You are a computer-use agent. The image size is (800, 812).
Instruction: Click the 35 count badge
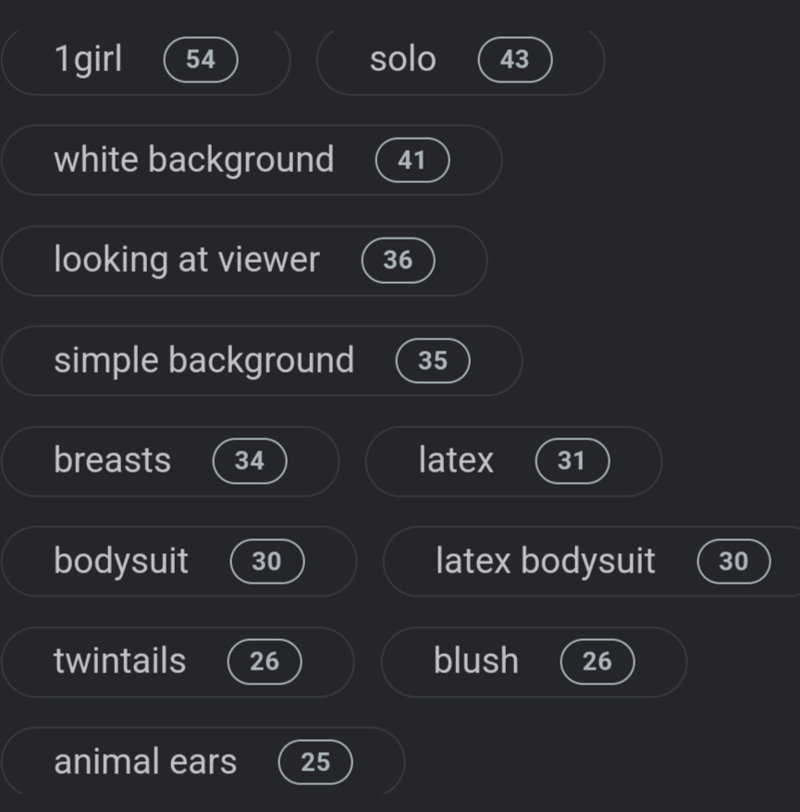(433, 360)
